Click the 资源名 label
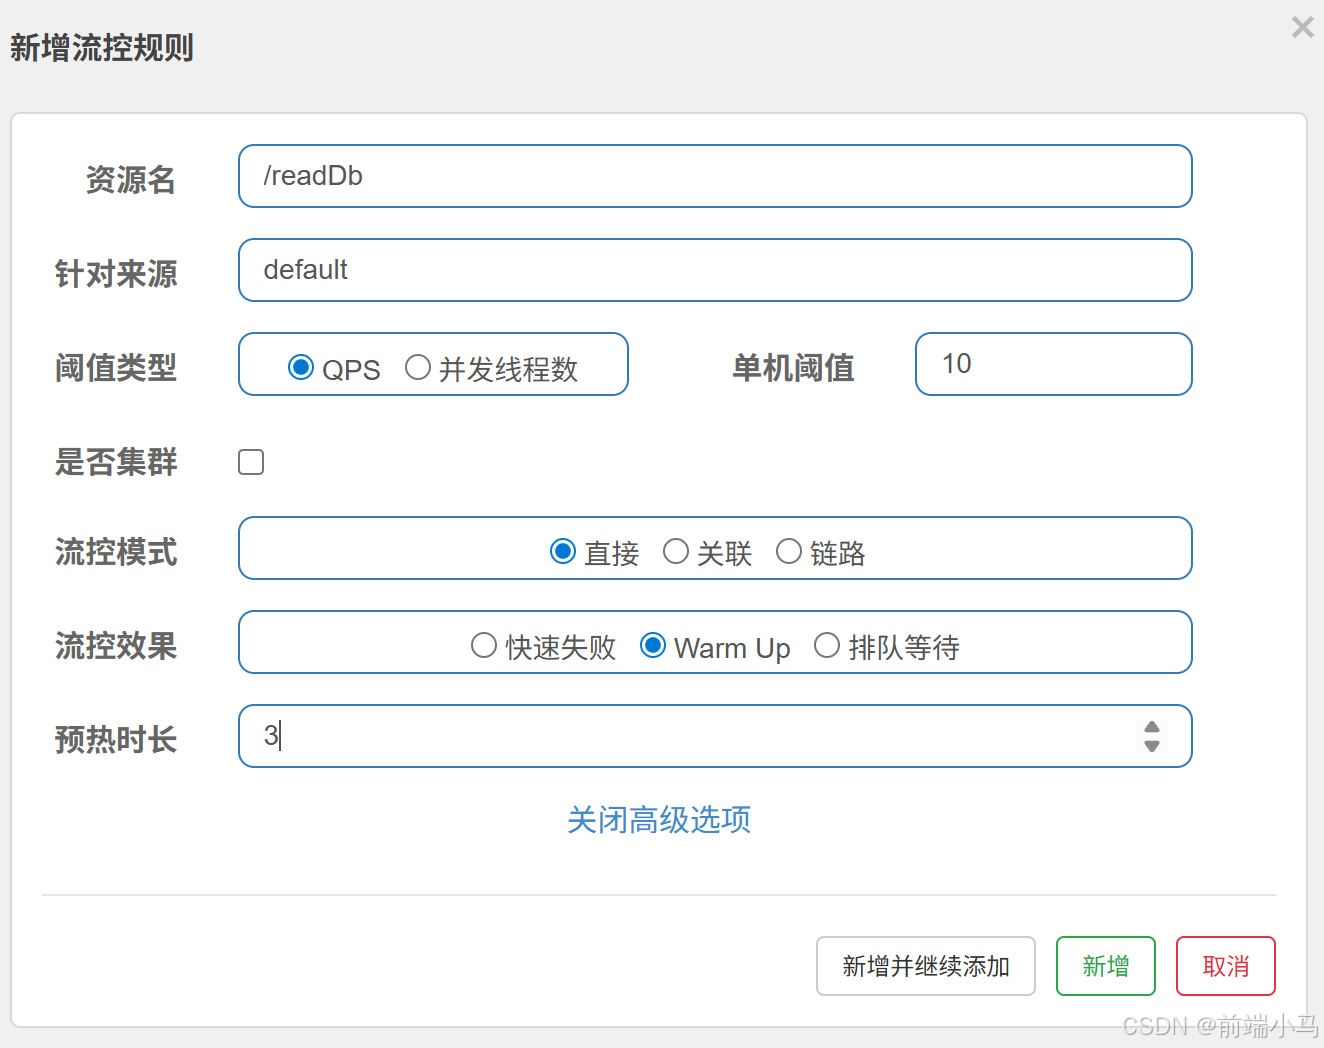This screenshot has height=1048, width=1324. click(131, 180)
